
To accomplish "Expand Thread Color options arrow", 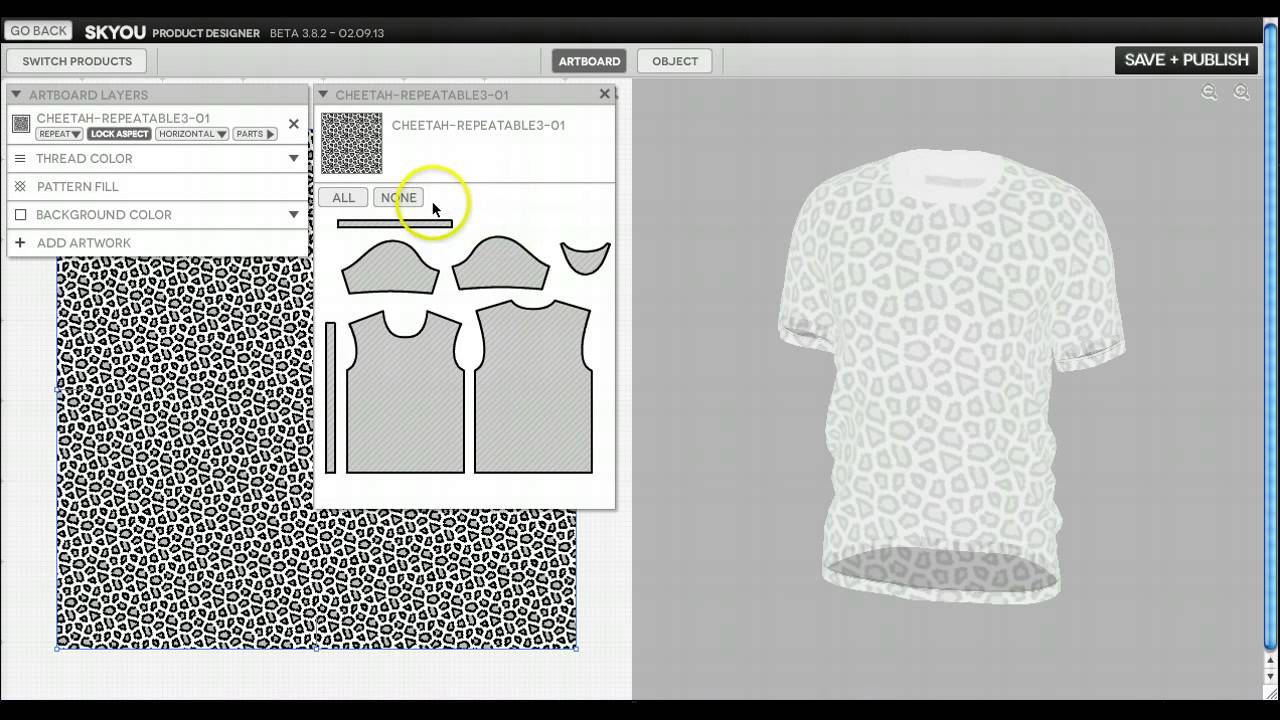I will coord(294,158).
